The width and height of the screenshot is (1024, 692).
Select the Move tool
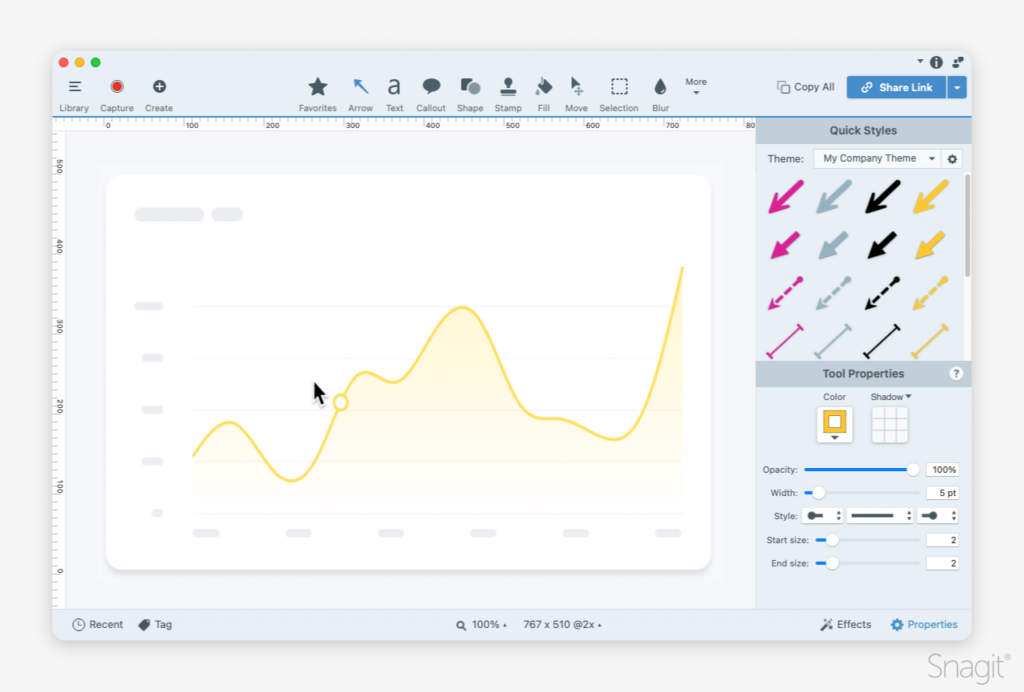pyautogui.click(x=576, y=94)
